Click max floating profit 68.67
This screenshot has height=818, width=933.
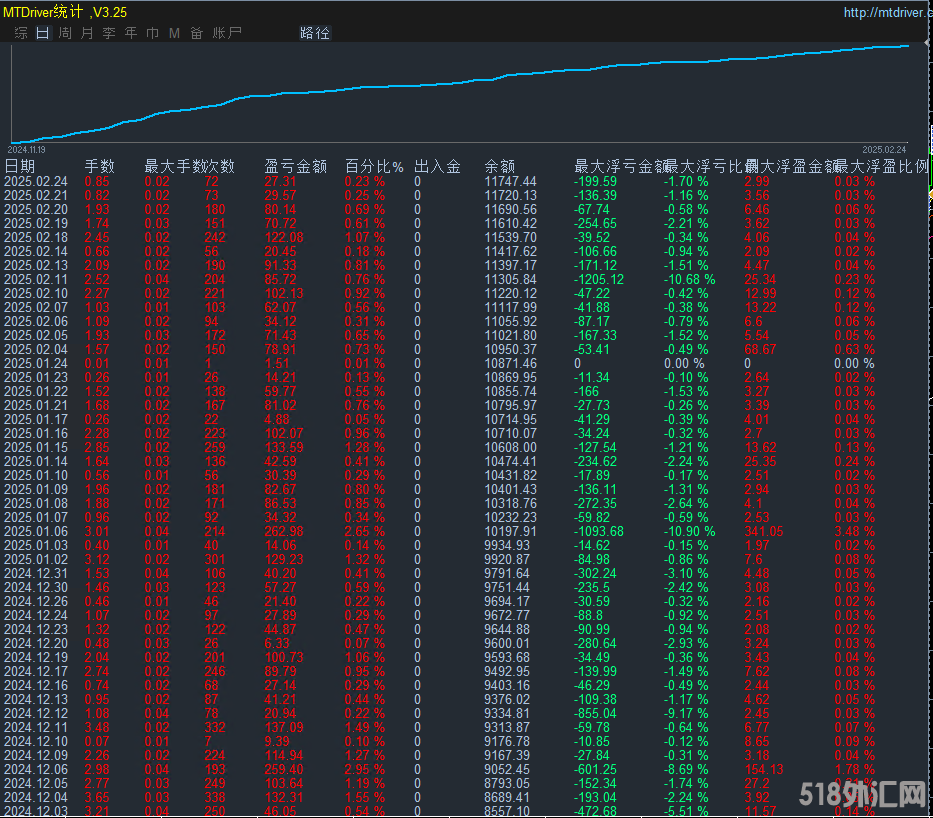760,349
